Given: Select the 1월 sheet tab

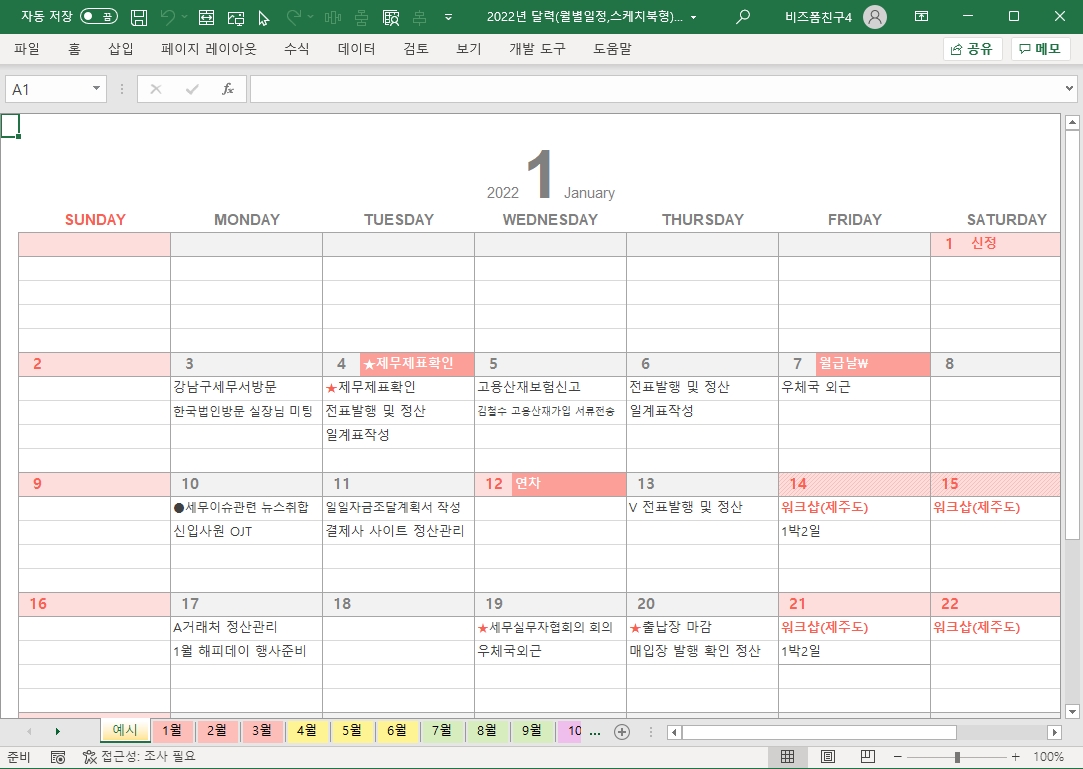Looking at the screenshot, I should click(x=172, y=730).
